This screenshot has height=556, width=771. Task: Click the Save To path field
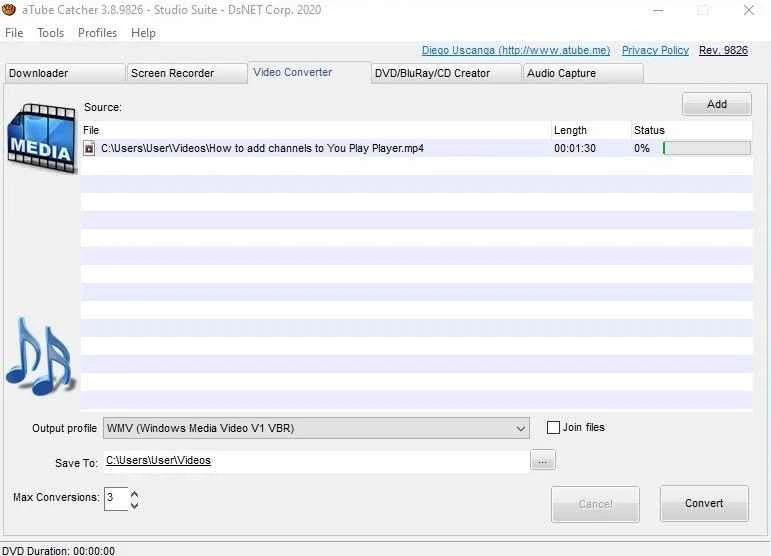click(x=316, y=461)
